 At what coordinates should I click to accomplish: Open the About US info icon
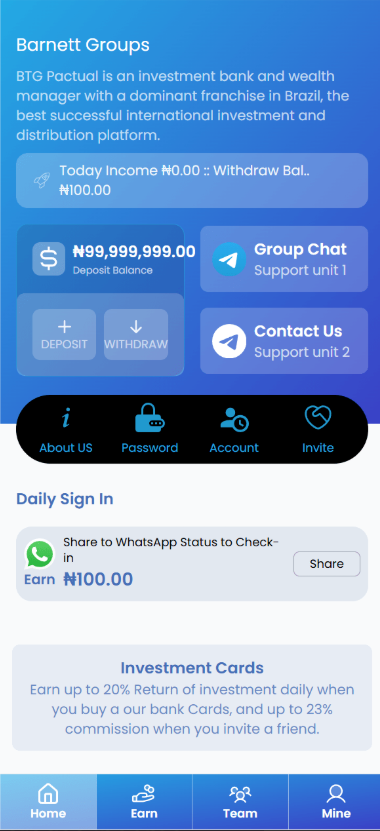coord(66,419)
